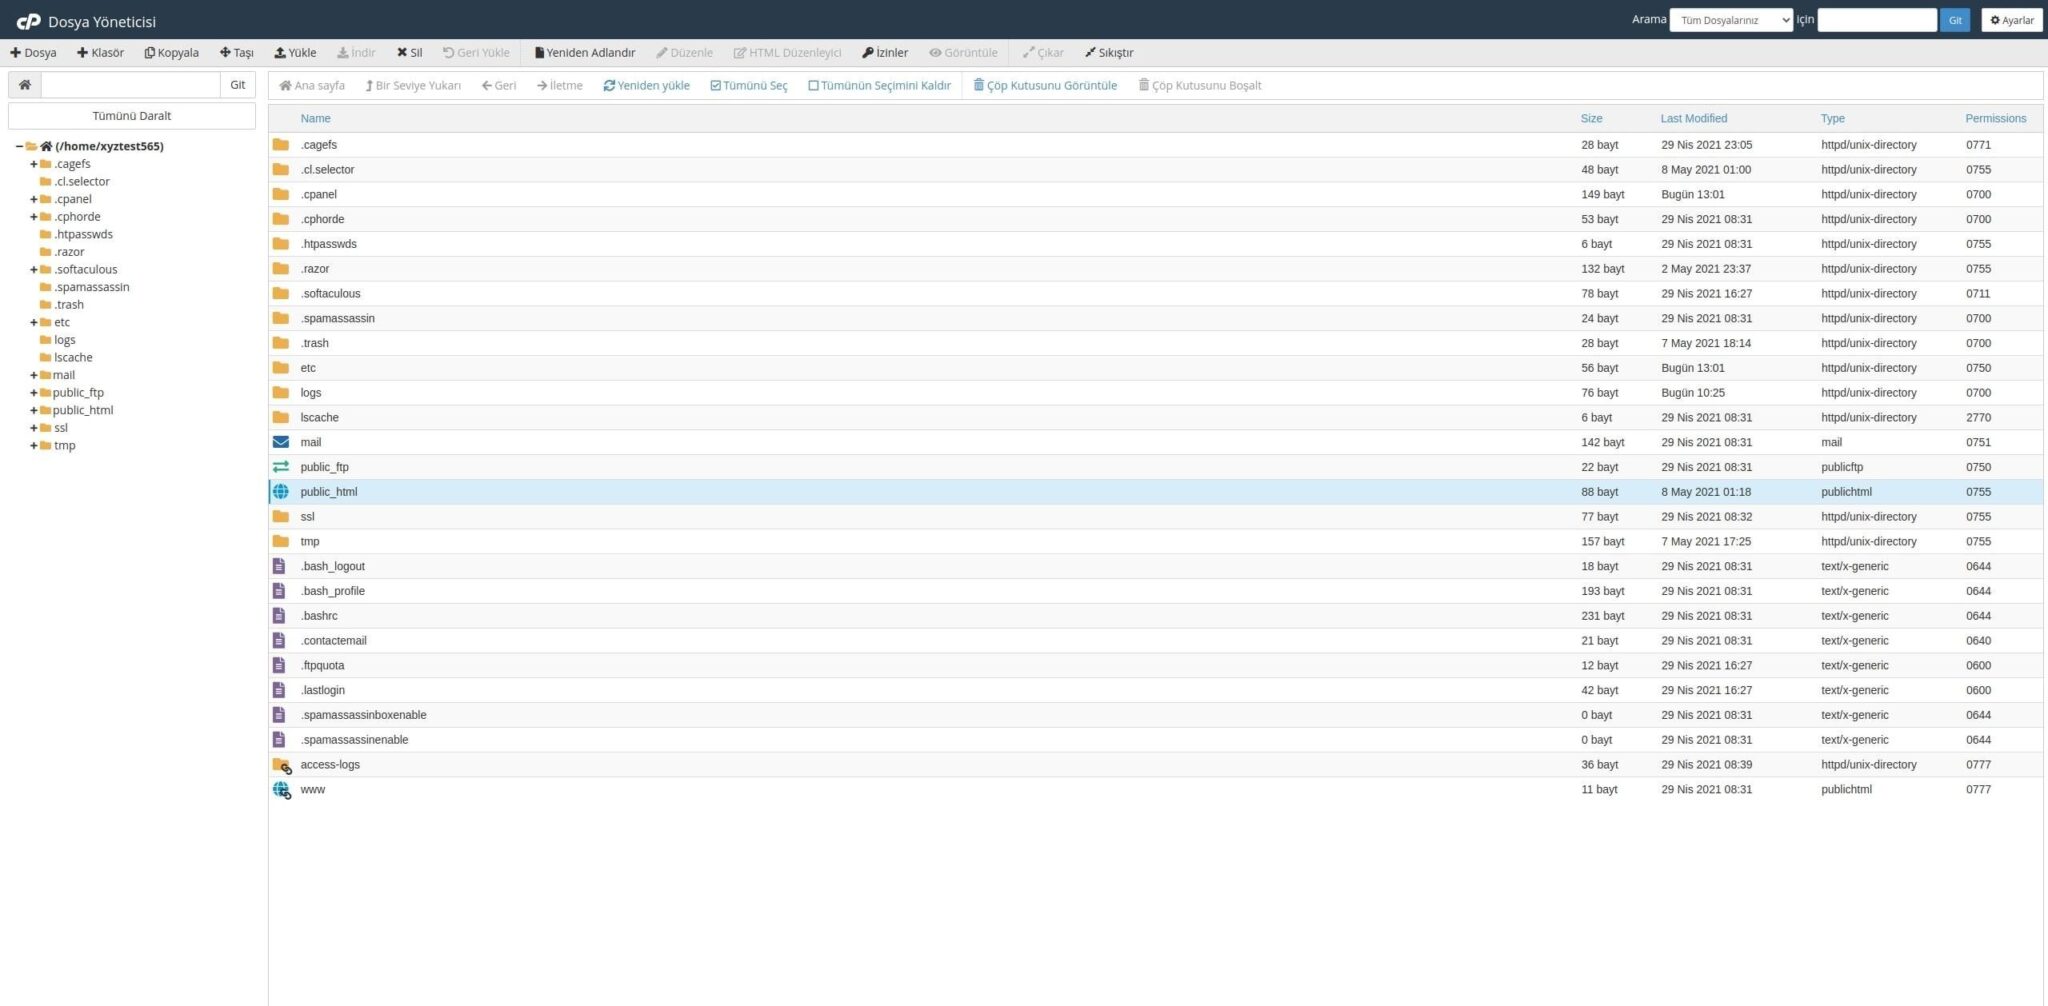Sort by Last Modified column

(1694, 118)
